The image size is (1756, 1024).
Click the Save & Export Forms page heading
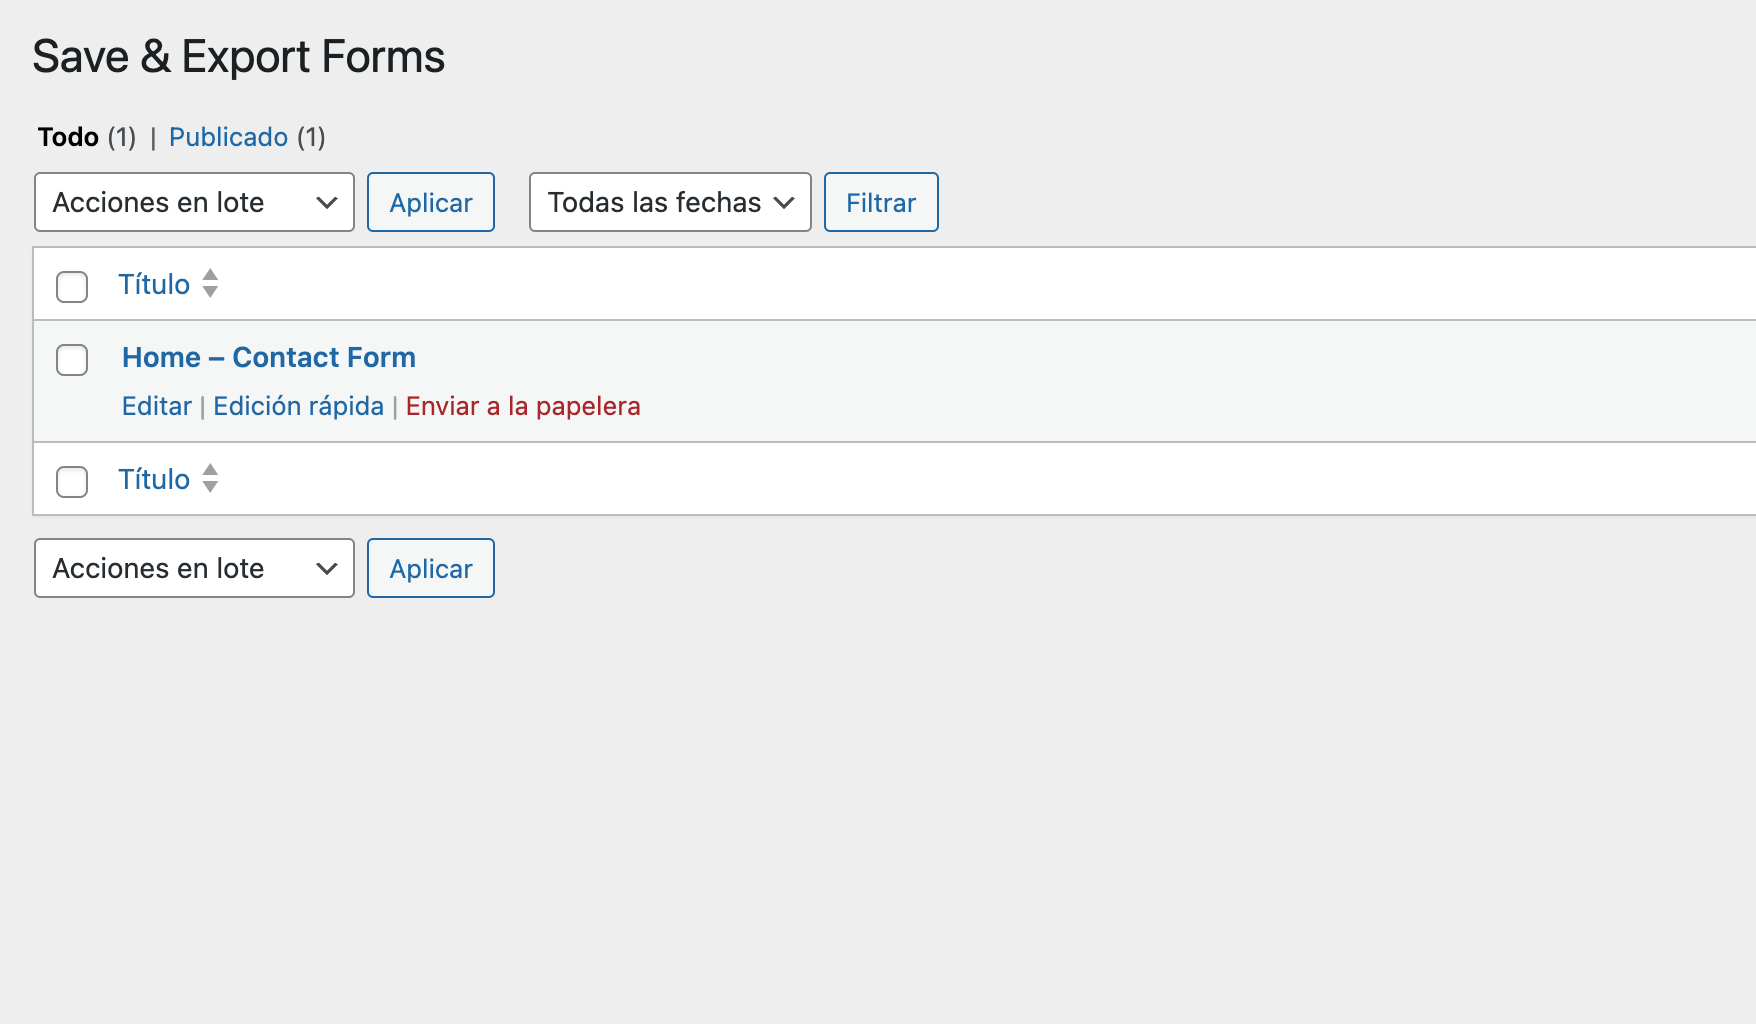click(238, 57)
